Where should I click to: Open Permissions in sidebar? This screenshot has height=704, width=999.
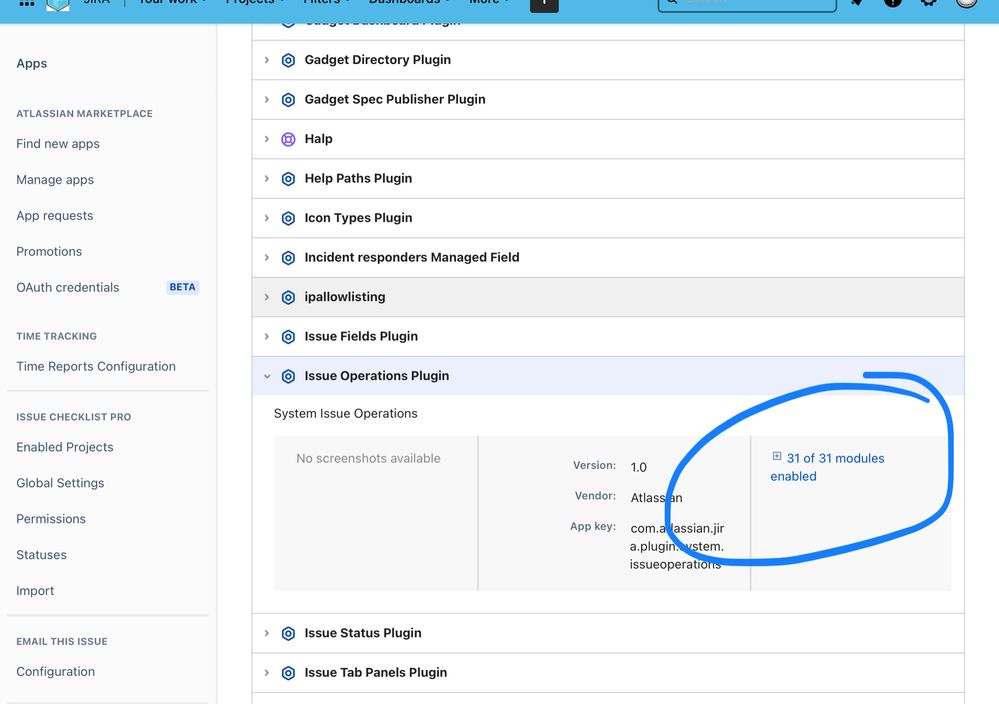(x=51, y=519)
